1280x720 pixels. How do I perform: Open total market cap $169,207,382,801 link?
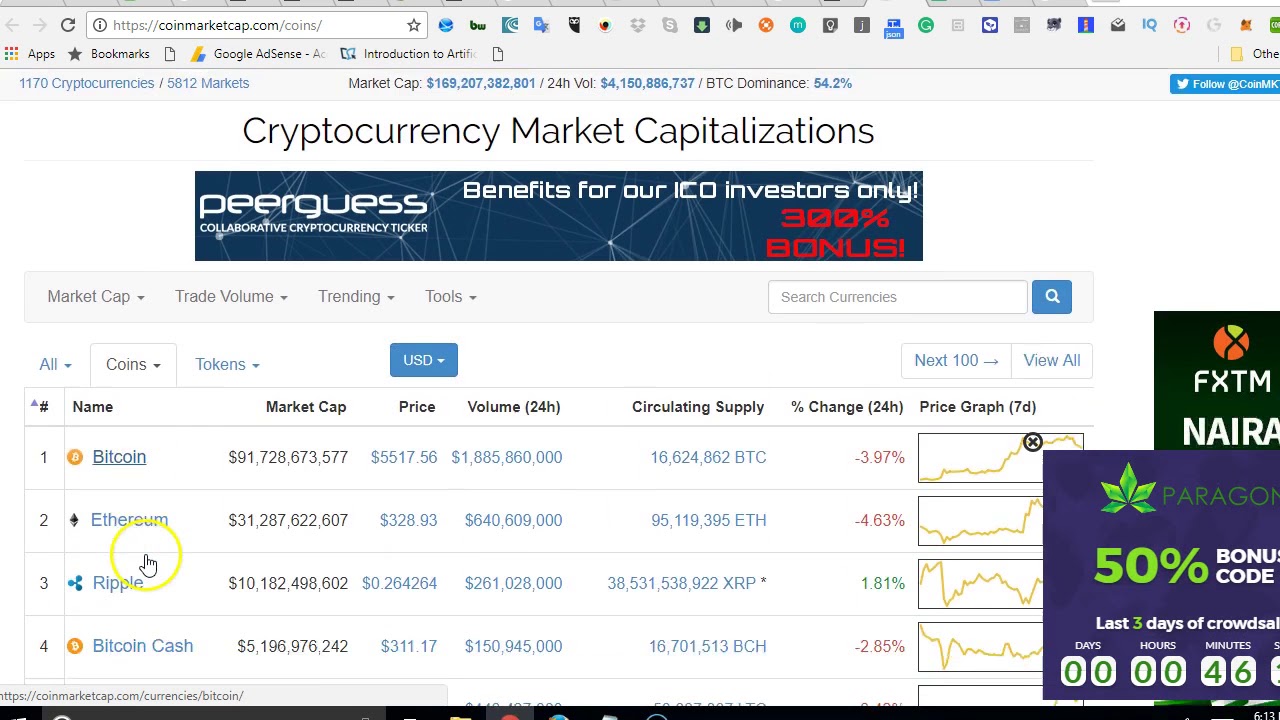[481, 83]
